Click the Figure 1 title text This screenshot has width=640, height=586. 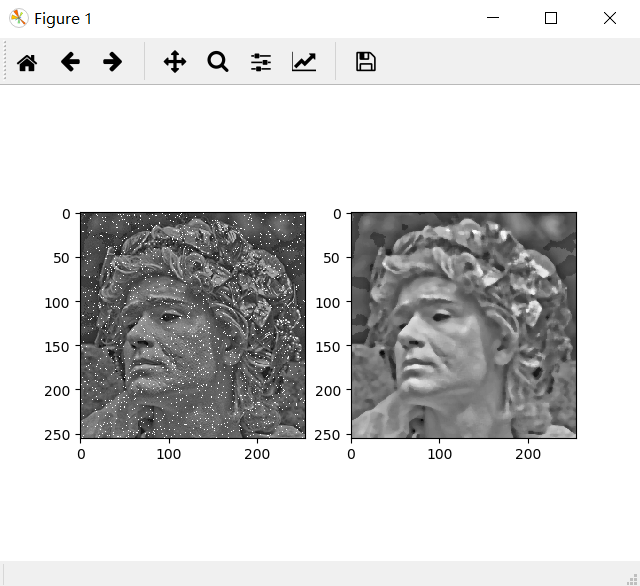tap(63, 19)
